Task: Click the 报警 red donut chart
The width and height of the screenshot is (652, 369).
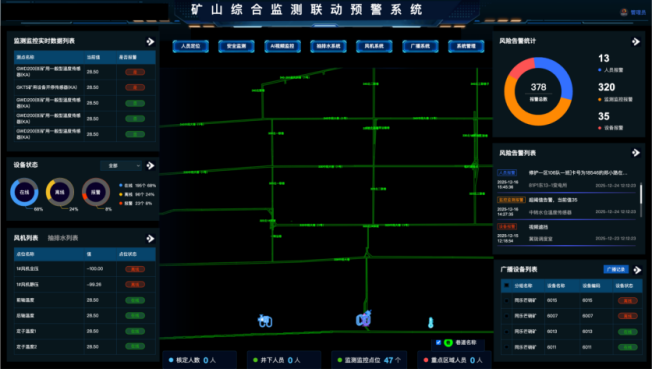Action: pos(96,192)
